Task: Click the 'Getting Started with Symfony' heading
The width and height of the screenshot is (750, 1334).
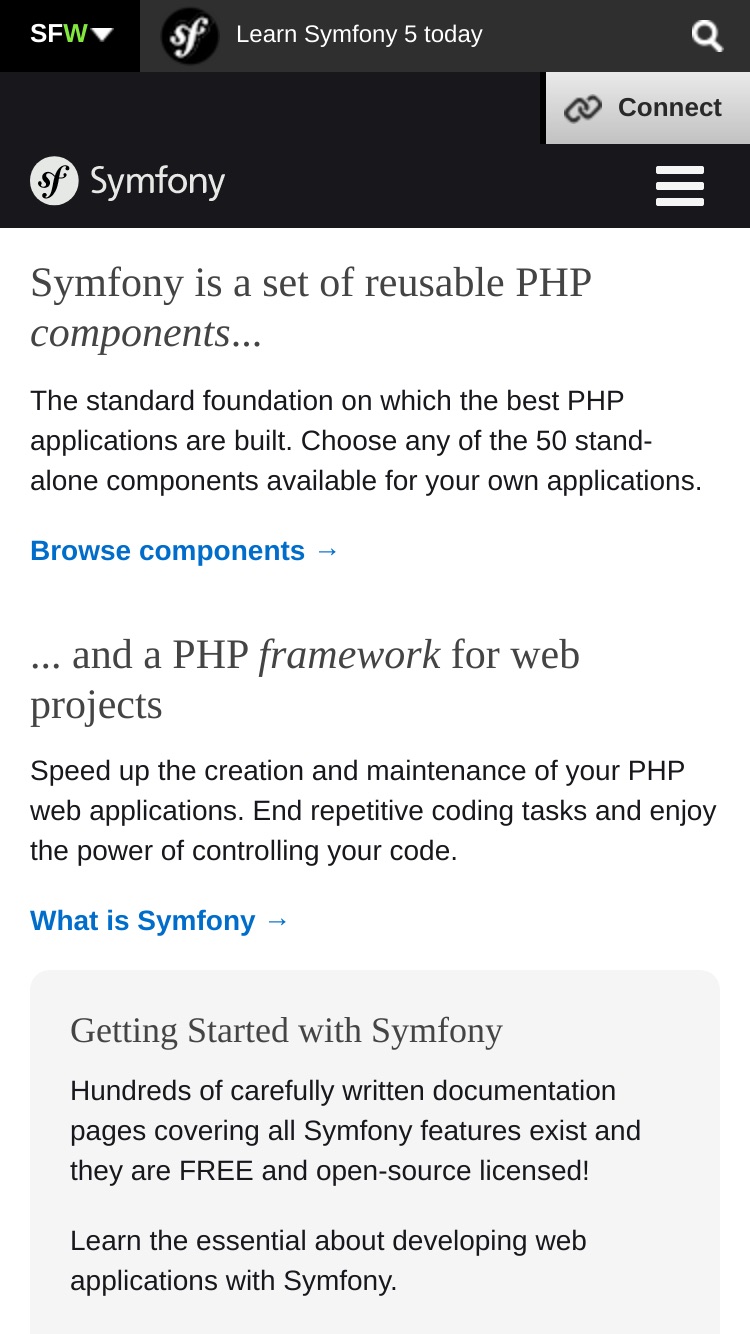Action: pyautogui.click(x=286, y=1030)
